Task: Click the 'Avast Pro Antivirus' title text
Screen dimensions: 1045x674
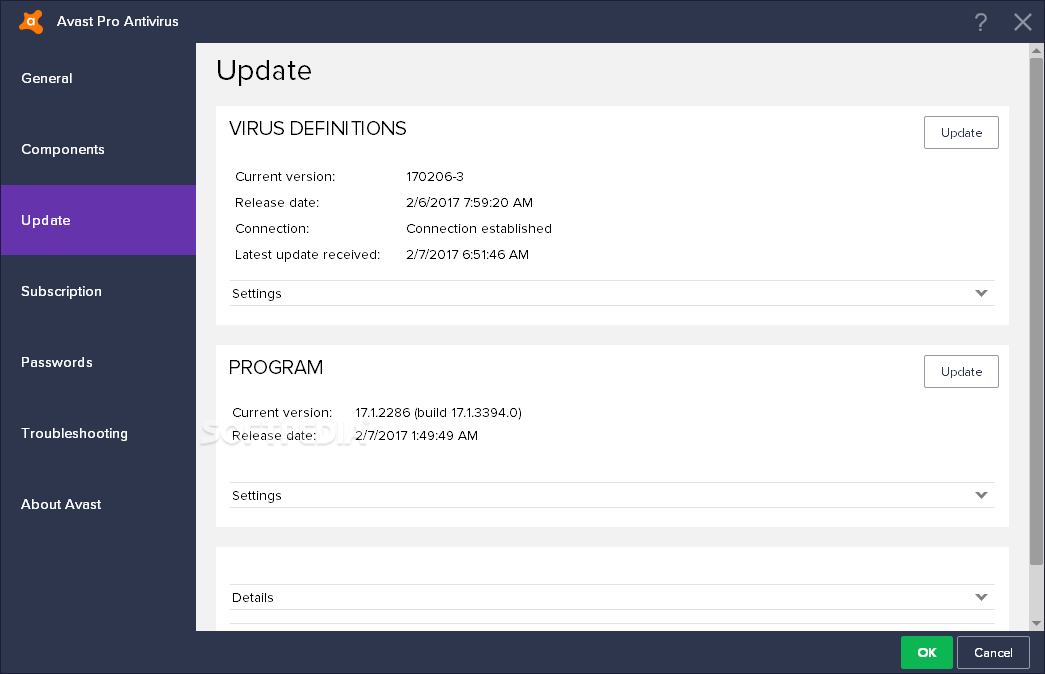Action: [117, 21]
